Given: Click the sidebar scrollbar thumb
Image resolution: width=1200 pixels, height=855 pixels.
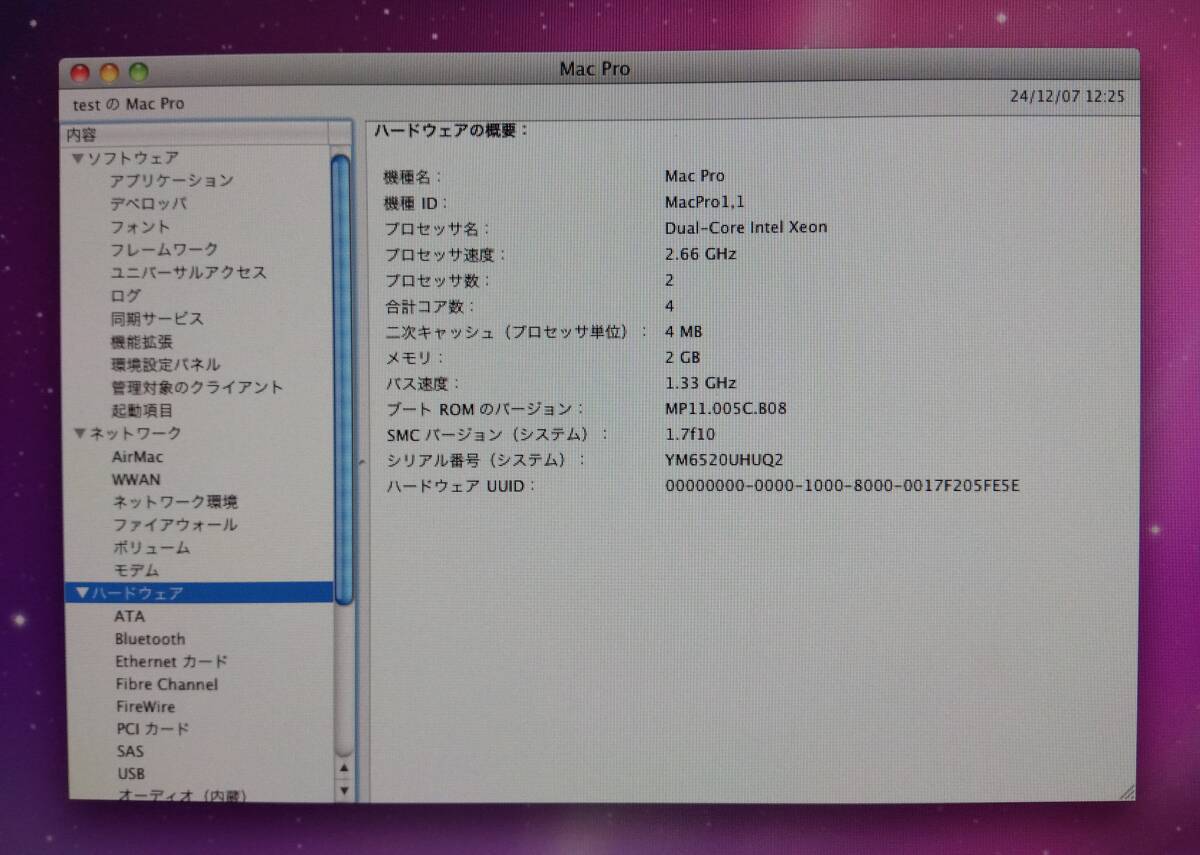Looking at the screenshot, I should (342, 378).
